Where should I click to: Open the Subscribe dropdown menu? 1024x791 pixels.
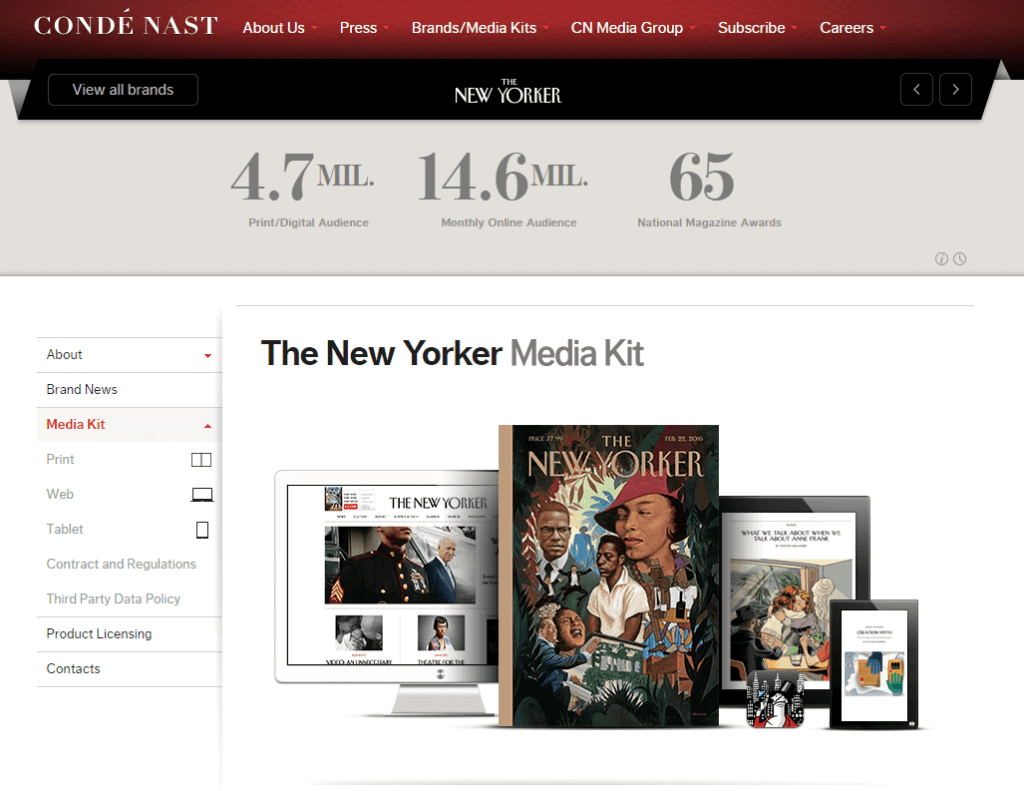click(758, 27)
